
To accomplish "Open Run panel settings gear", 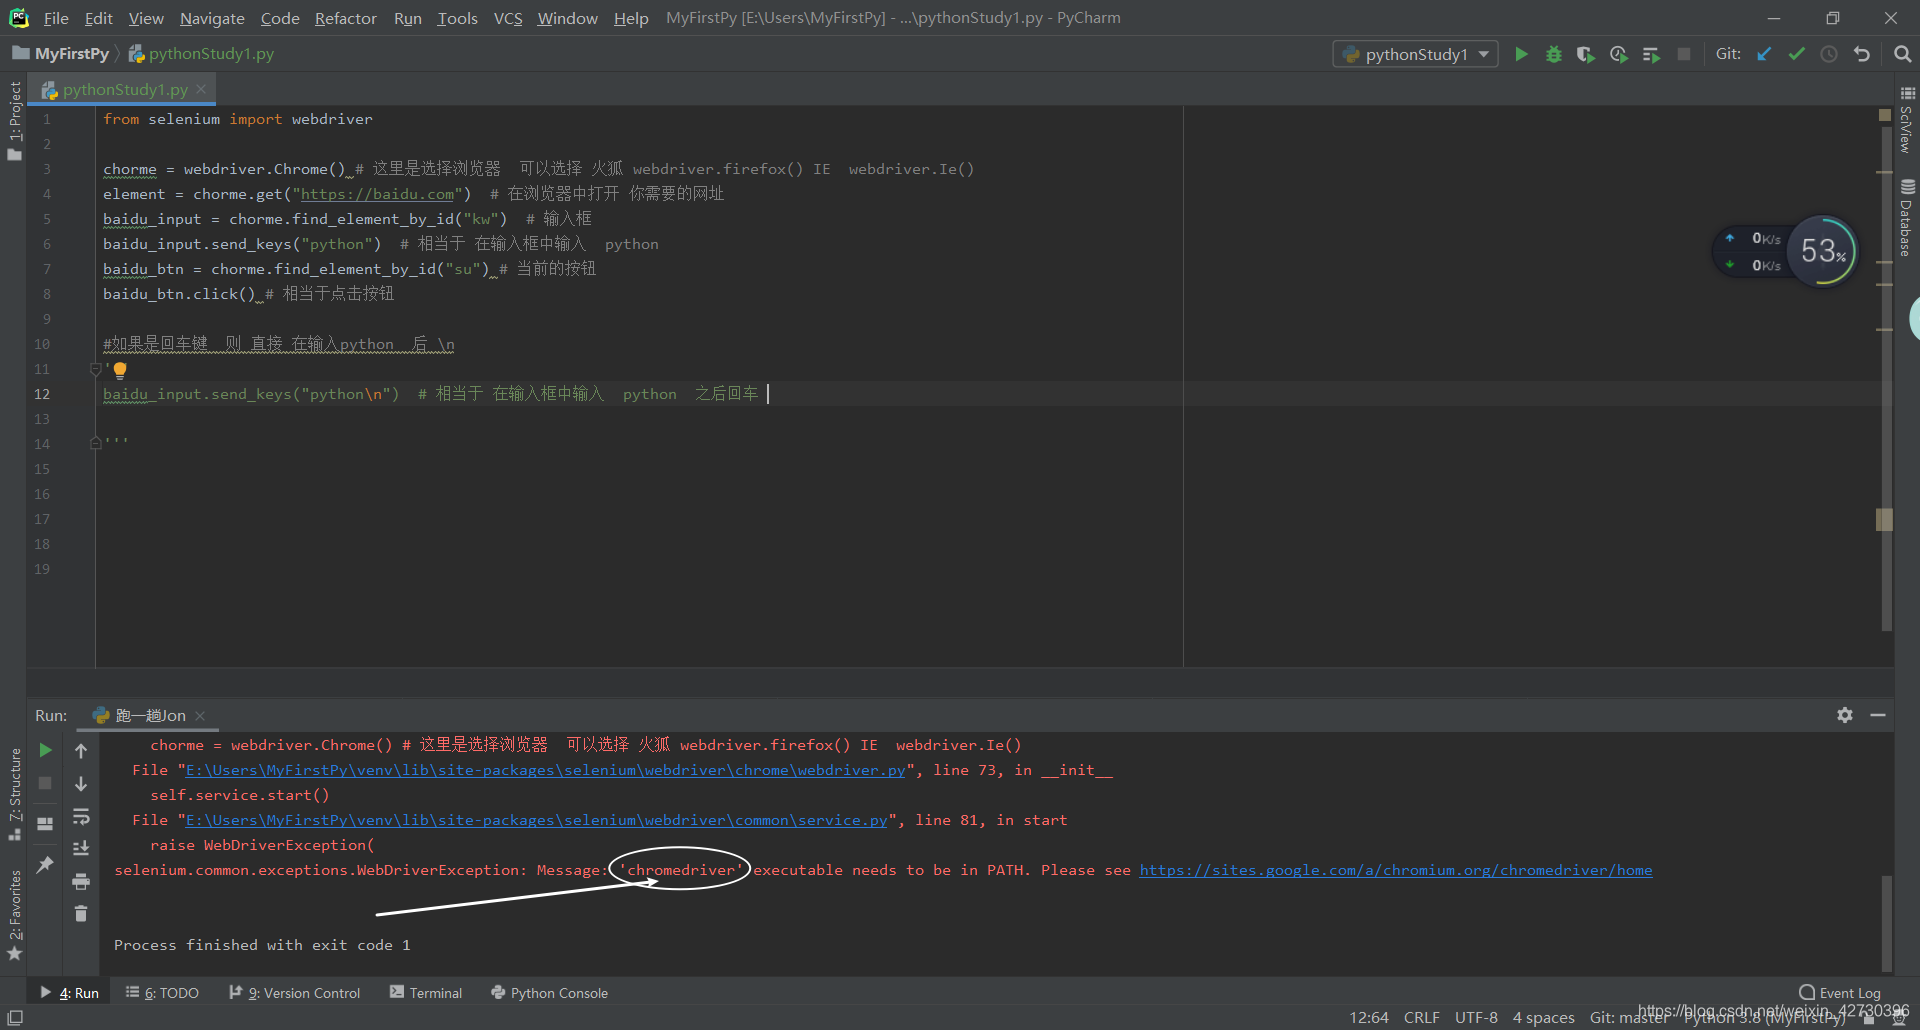I will coord(1845,715).
